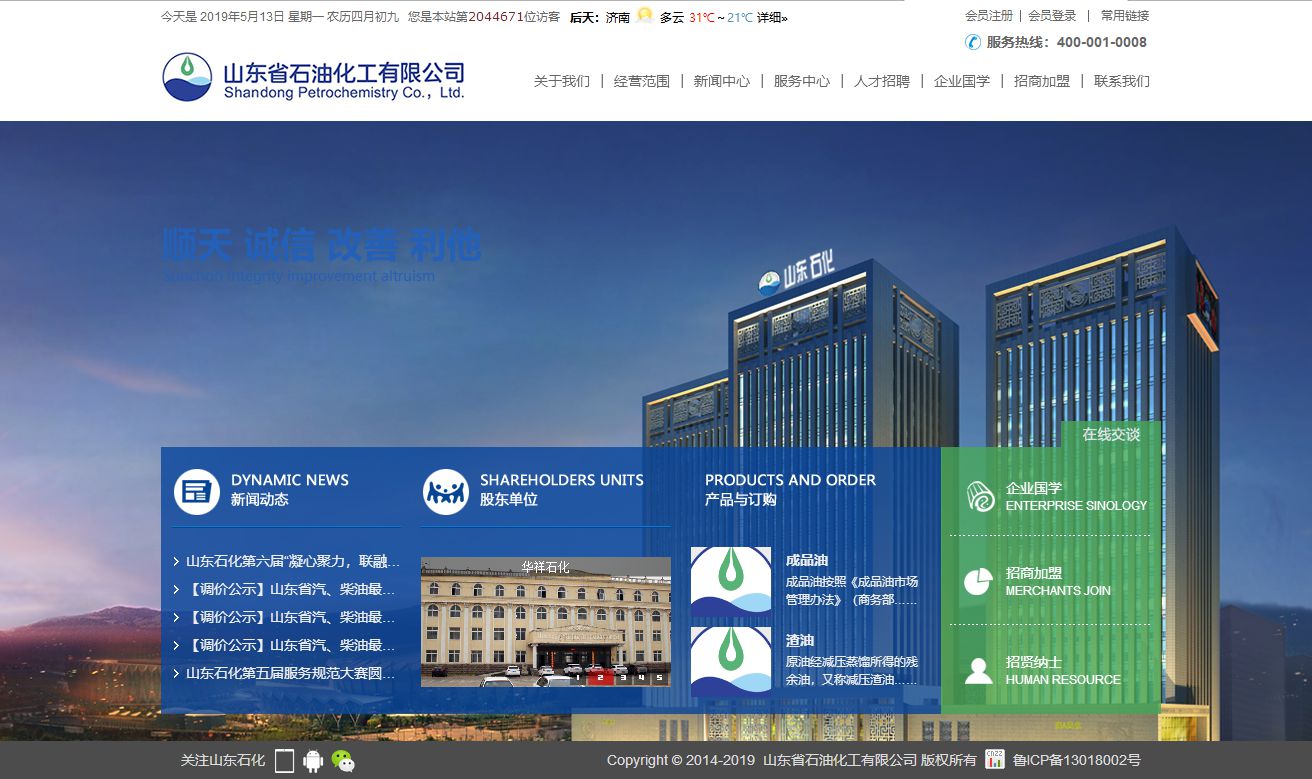Click 会员登录 link
The height and width of the screenshot is (779, 1312).
pos(1053,16)
